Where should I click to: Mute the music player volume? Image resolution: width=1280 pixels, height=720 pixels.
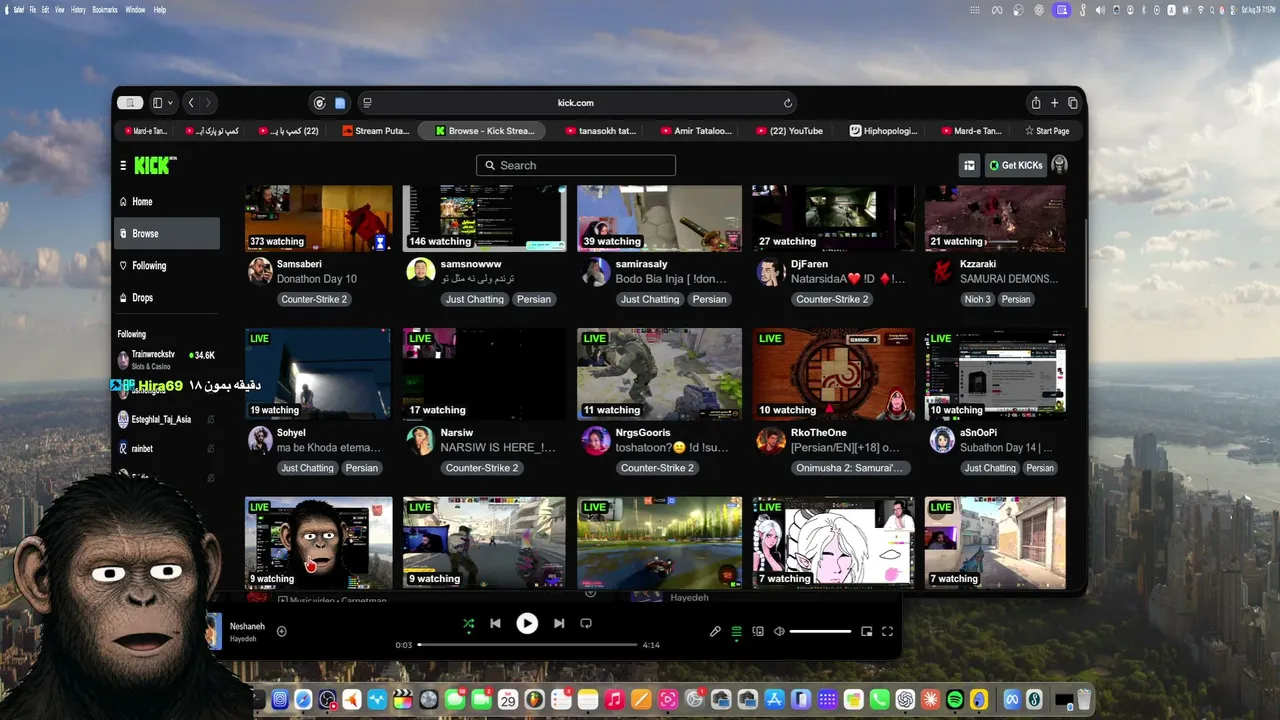tap(778, 631)
